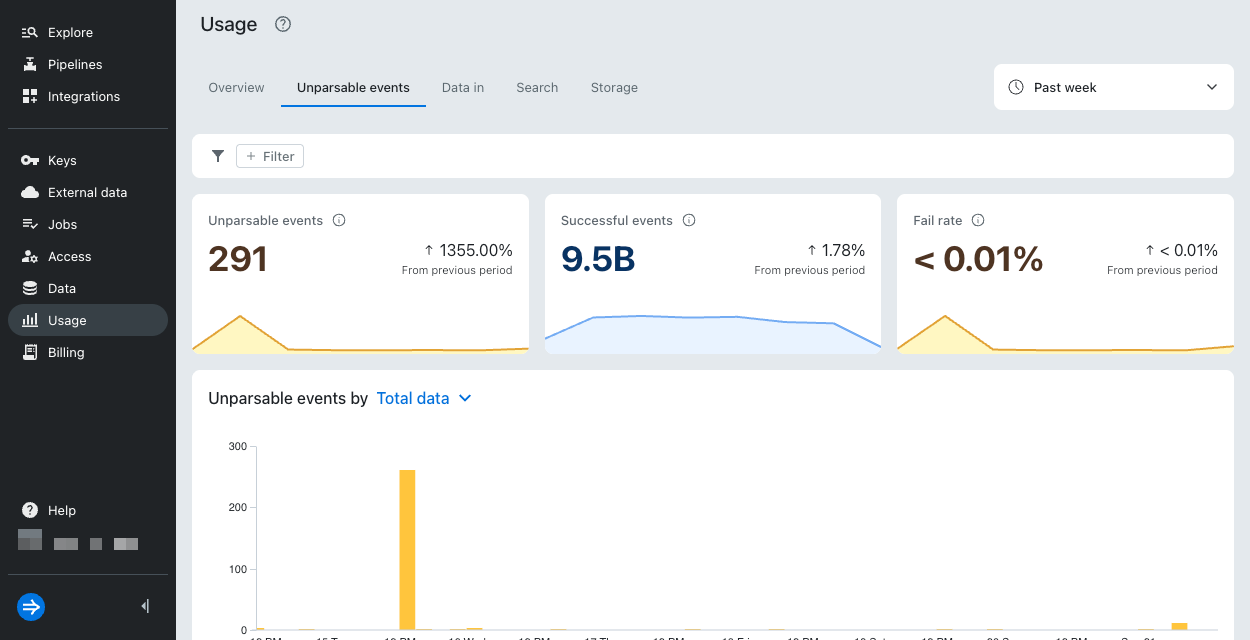Image resolution: width=1250 pixels, height=640 pixels.
Task: Click the Usage page heading
Action: (229, 25)
